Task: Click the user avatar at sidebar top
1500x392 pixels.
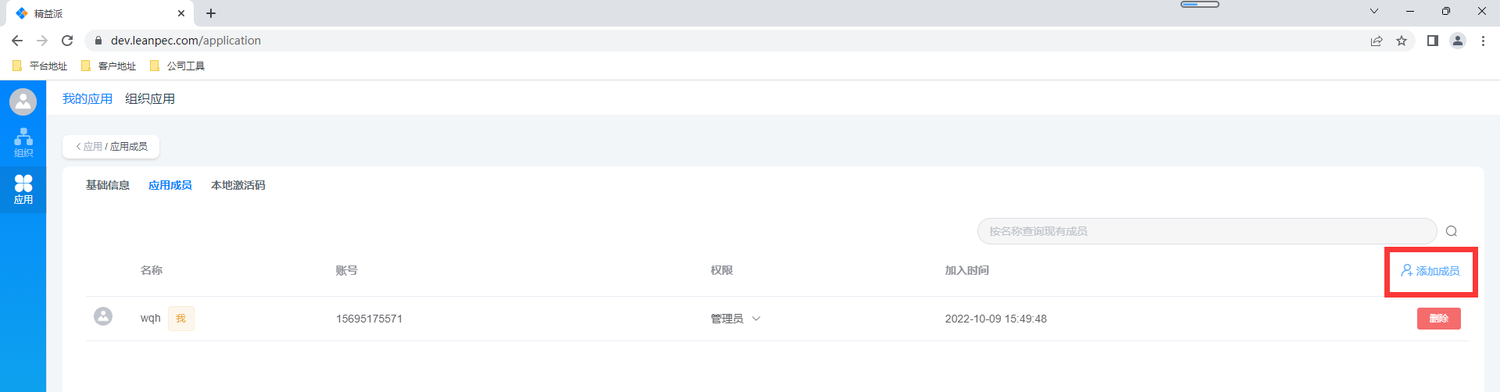Action: click(23, 101)
